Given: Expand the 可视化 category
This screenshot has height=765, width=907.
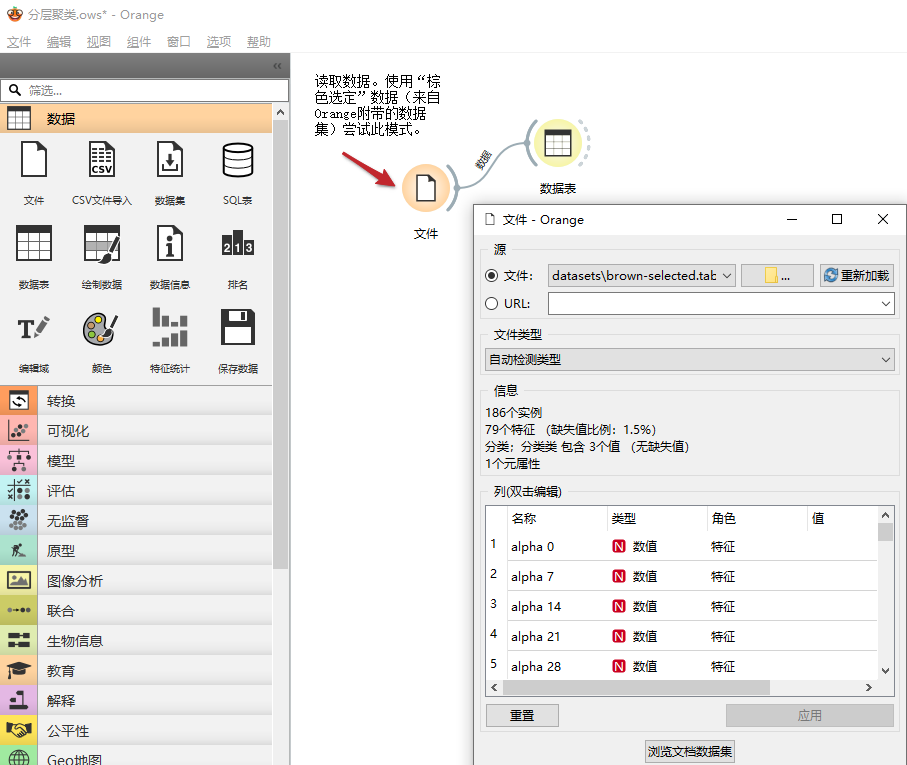Looking at the screenshot, I should click(x=136, y=431).
